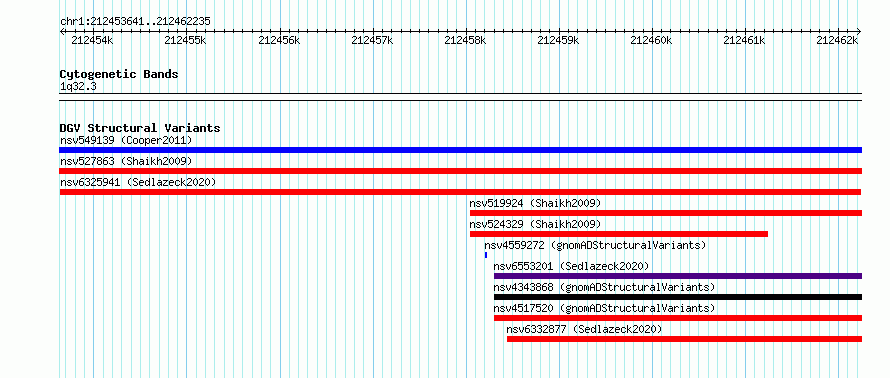Click the red nsv524329 variant bar
This screenshot has width=890, height=378.
click(619, 234)
